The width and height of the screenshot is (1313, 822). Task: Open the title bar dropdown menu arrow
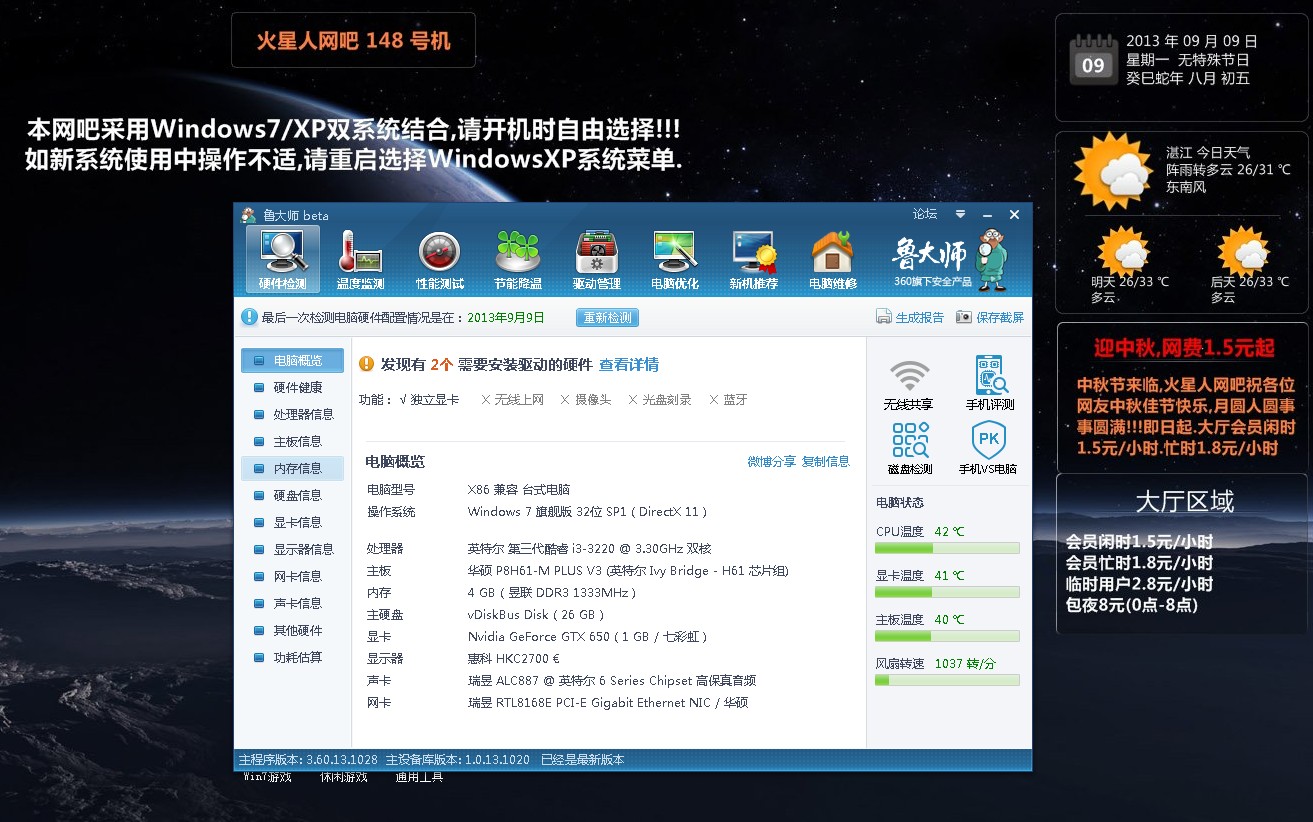[x=960, y=214]
